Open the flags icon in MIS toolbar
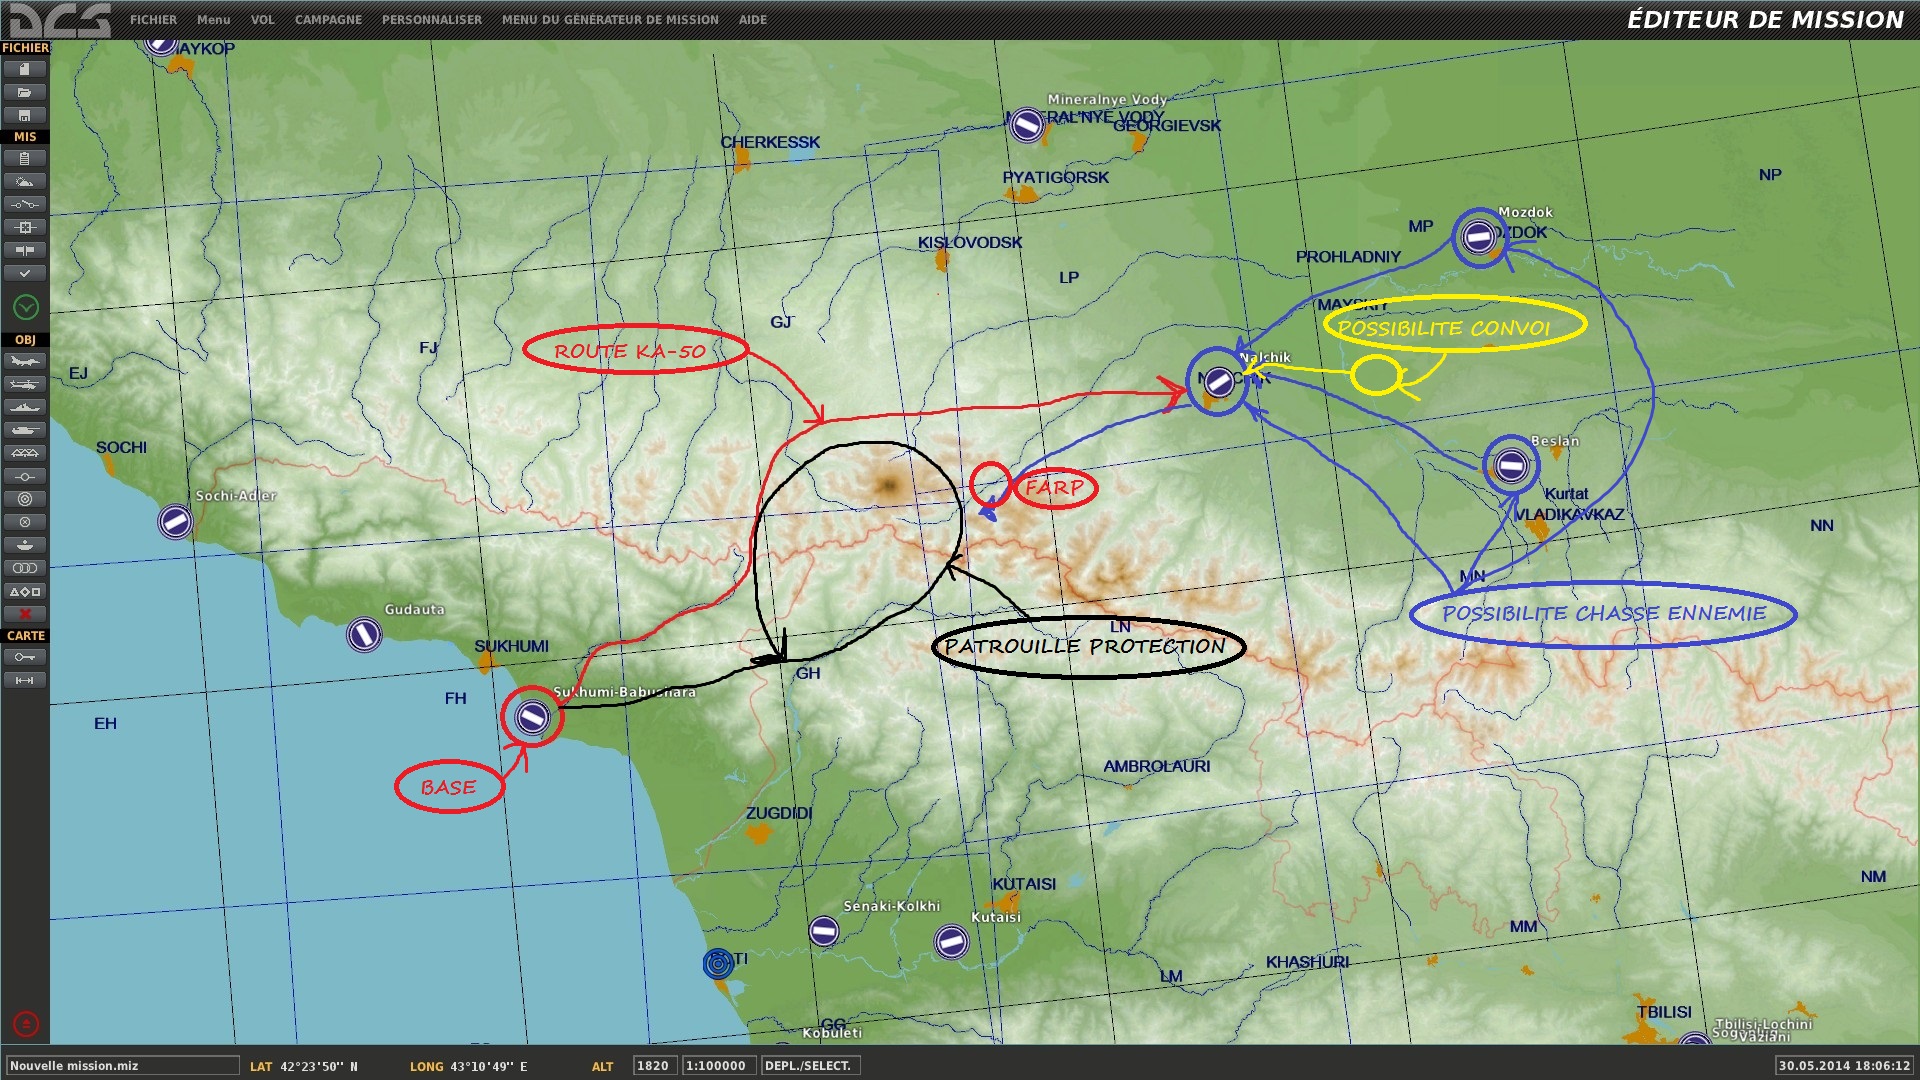1920x1080 pixels. pyautogui.click(x=25, y=250)
